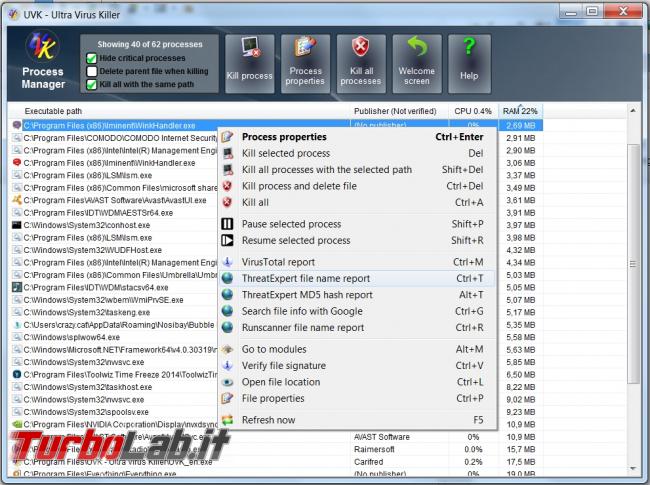650x485 pixels.
Task: Enable Delete parent file when killing
Action: (x=92, y=71)
